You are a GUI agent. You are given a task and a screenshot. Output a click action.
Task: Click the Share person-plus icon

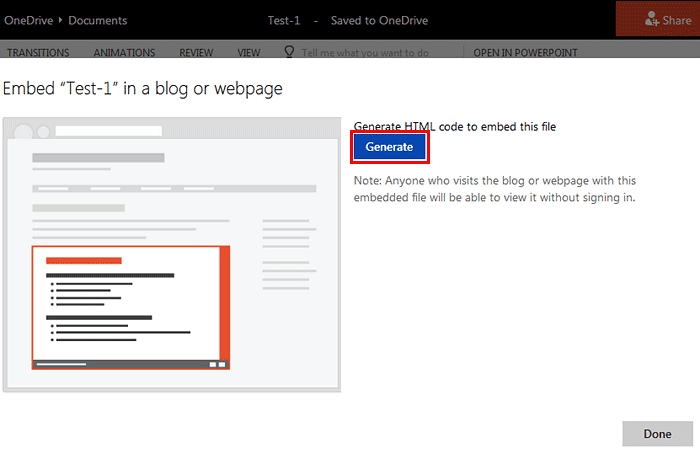(x=653, y=20)
